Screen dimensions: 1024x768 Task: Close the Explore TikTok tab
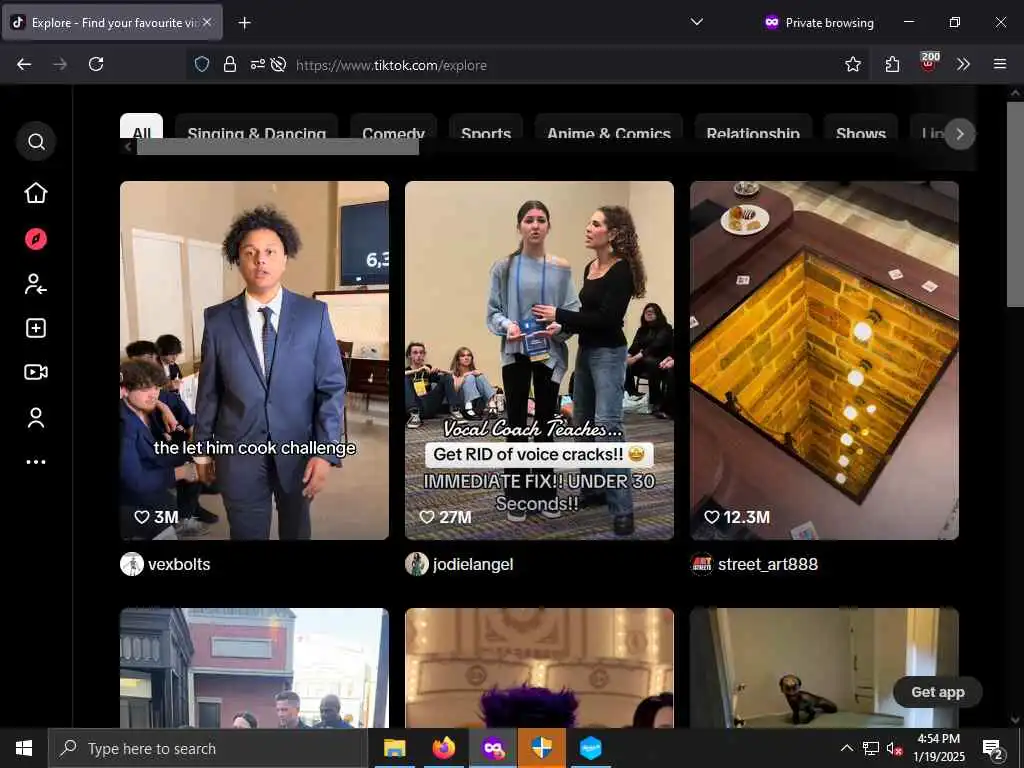pos(206,22)
